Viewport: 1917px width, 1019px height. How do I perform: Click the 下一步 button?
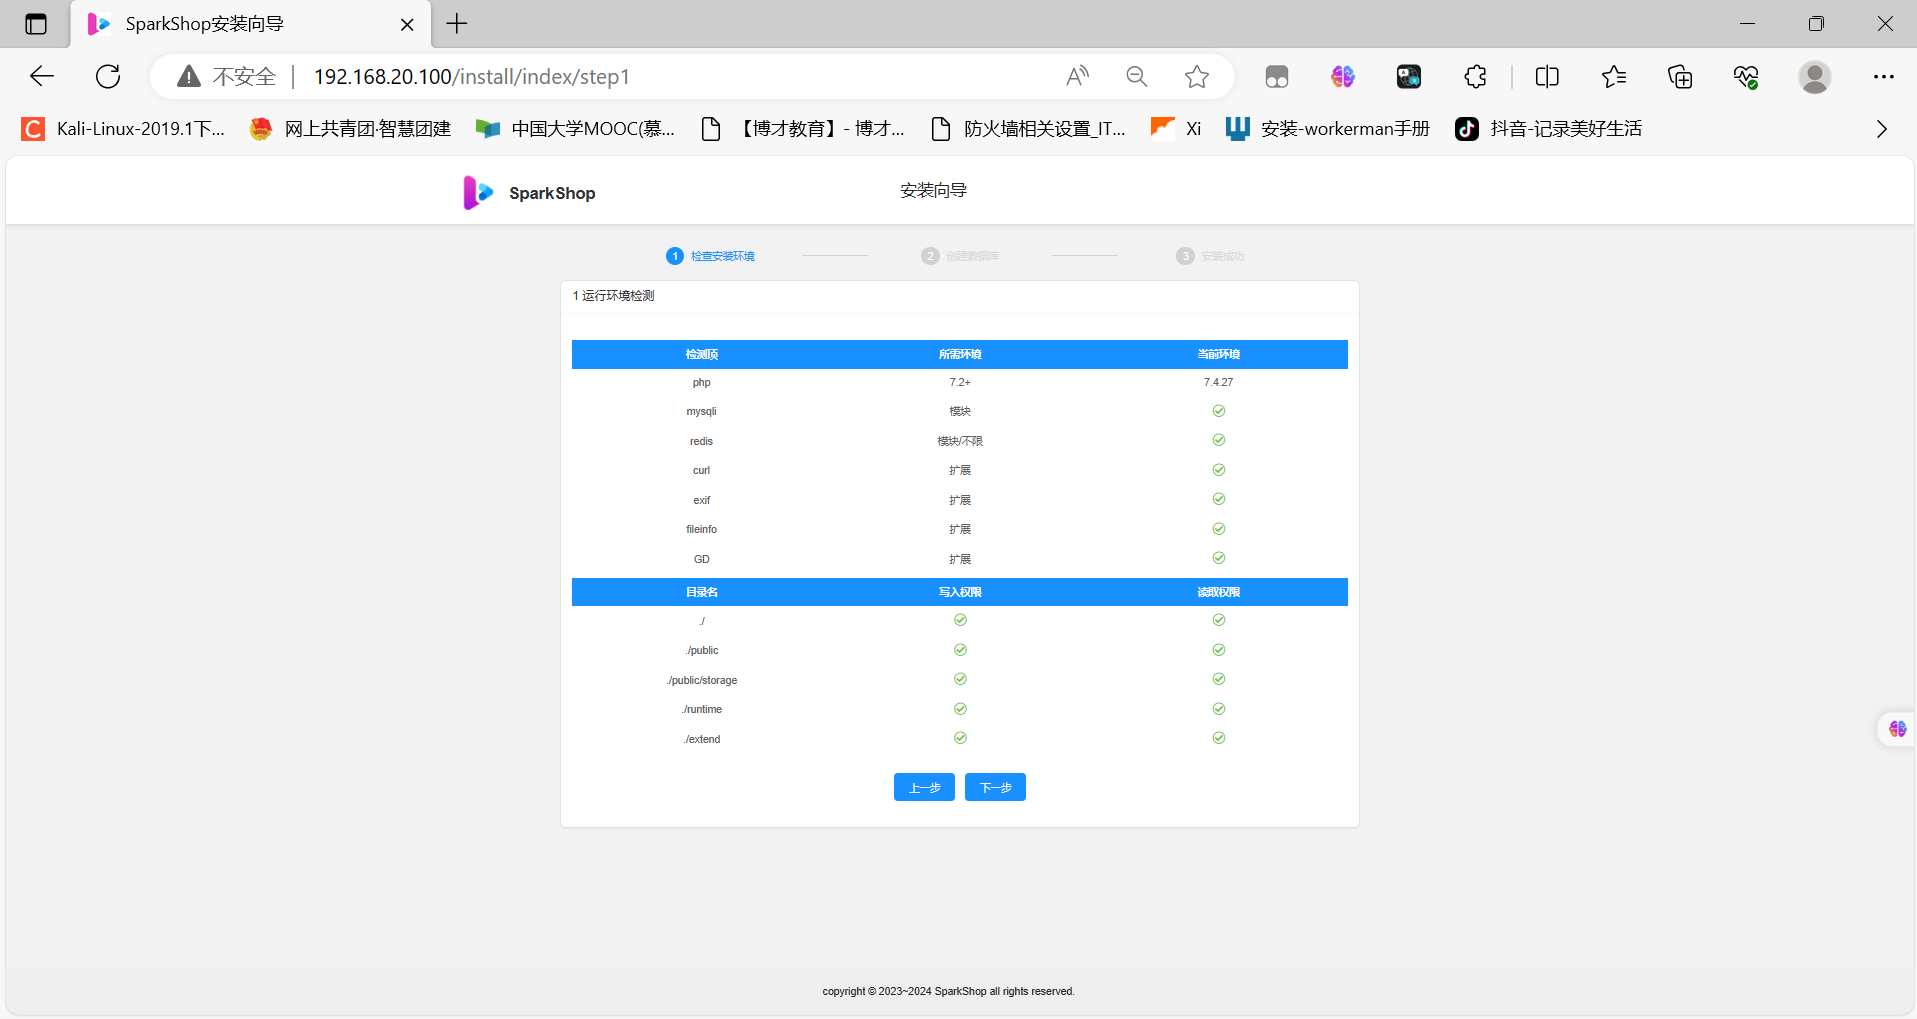995,787
